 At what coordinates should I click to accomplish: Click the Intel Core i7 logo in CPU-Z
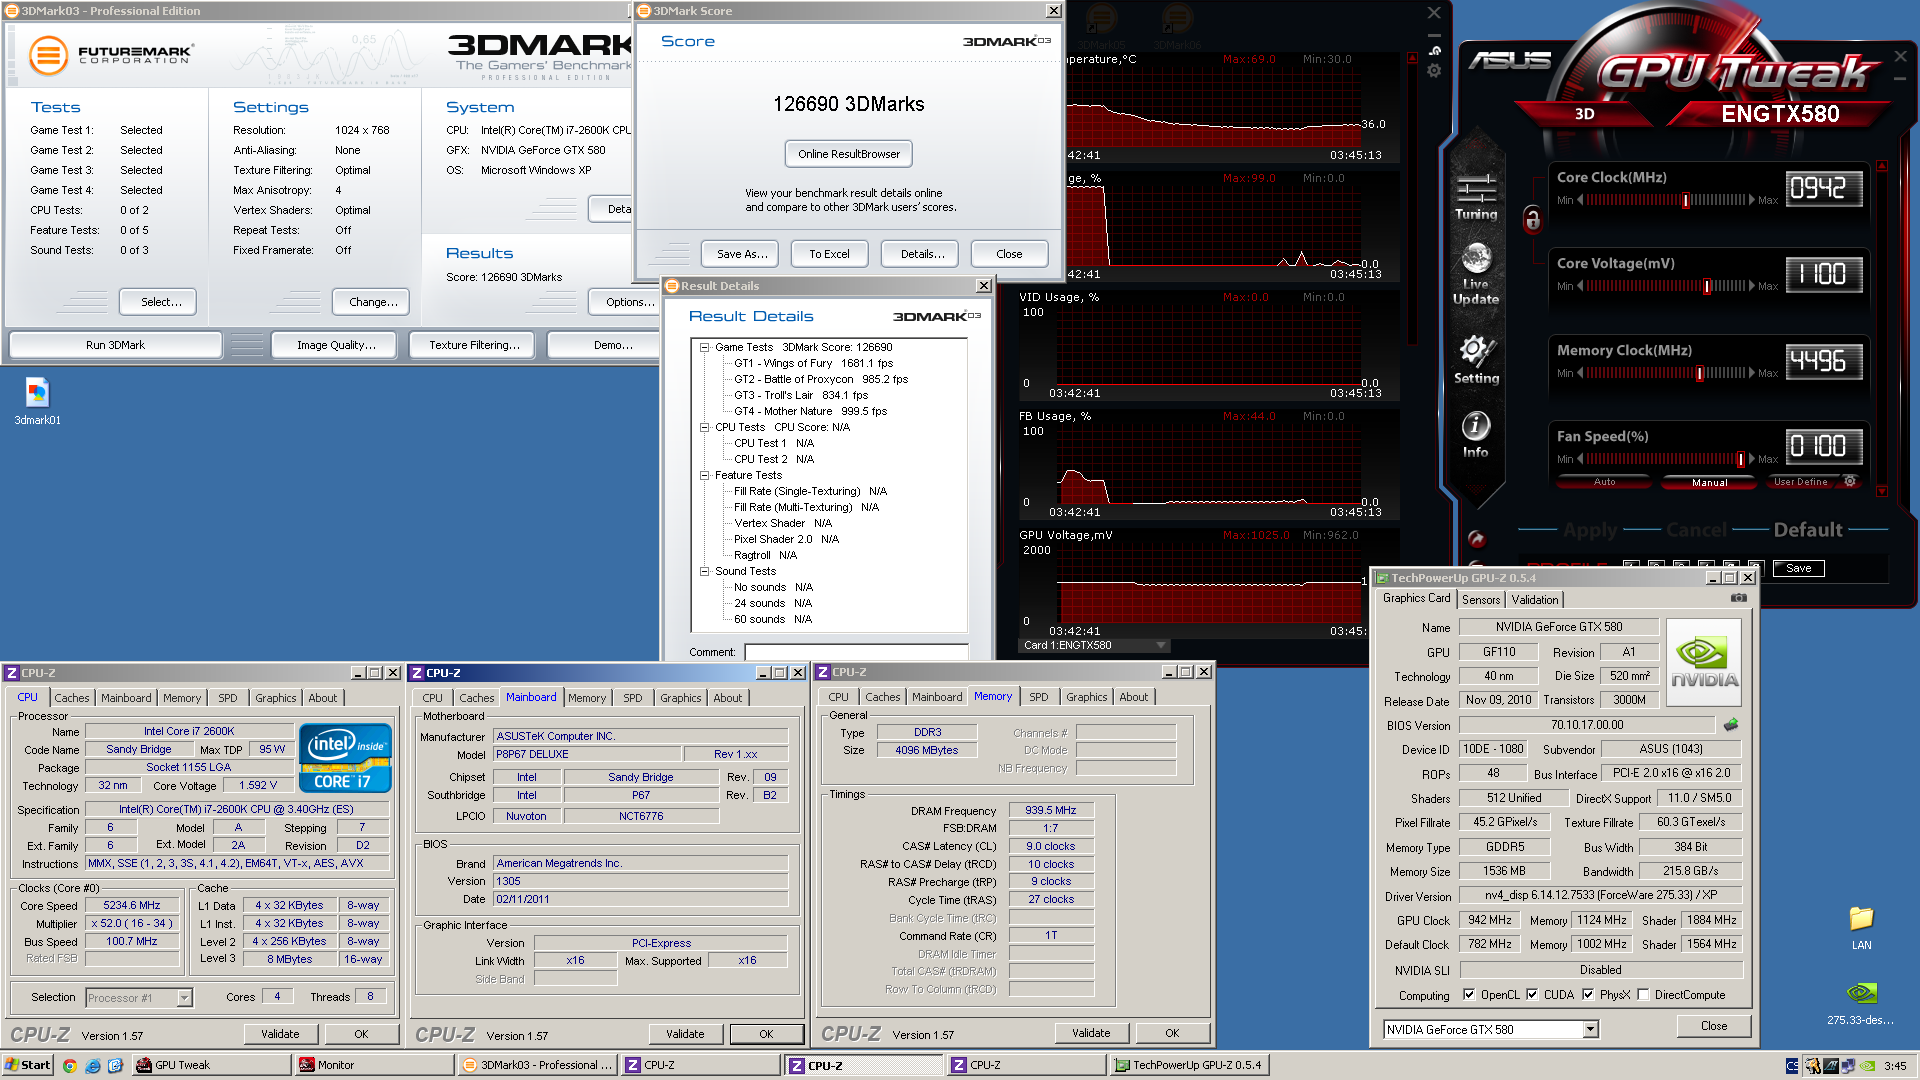pyautogui.click(x=346, y=758)
